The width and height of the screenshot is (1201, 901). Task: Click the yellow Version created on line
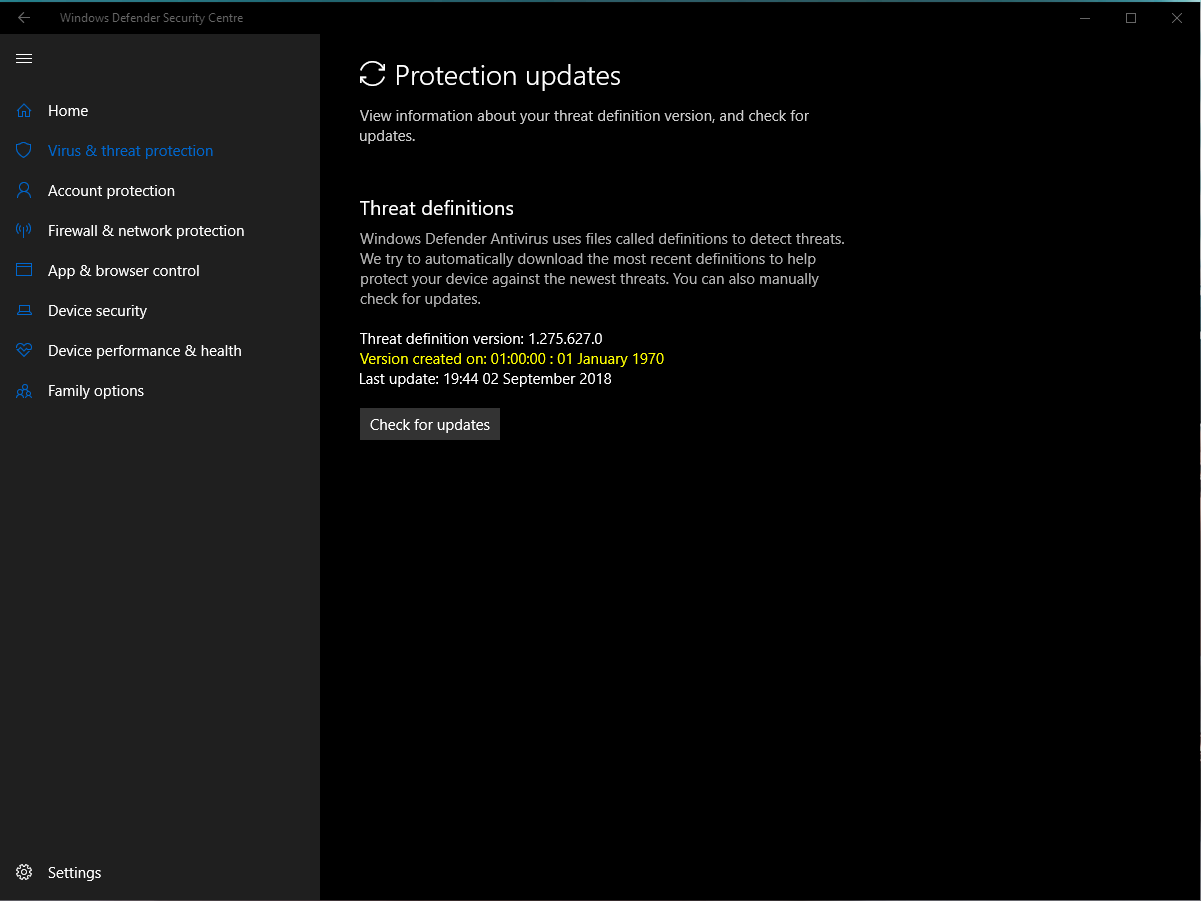[x=512, y=359]
